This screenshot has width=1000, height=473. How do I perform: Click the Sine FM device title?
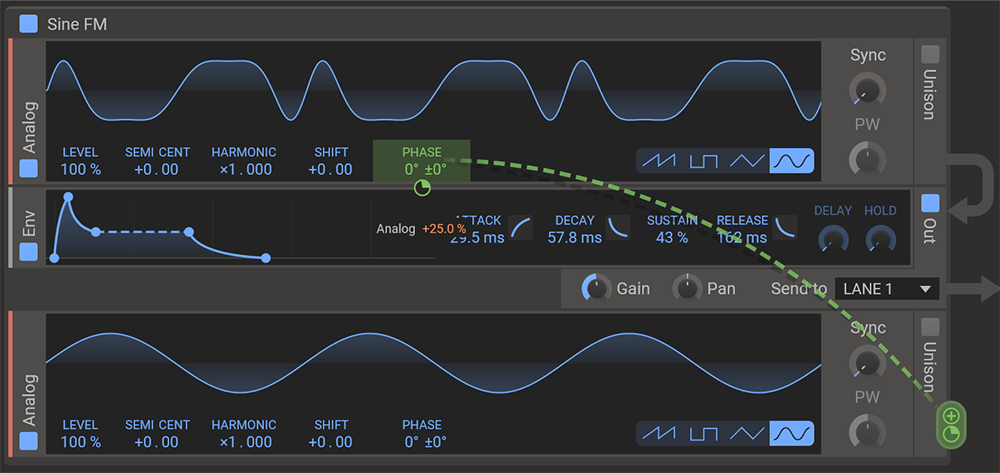[77, 25]
